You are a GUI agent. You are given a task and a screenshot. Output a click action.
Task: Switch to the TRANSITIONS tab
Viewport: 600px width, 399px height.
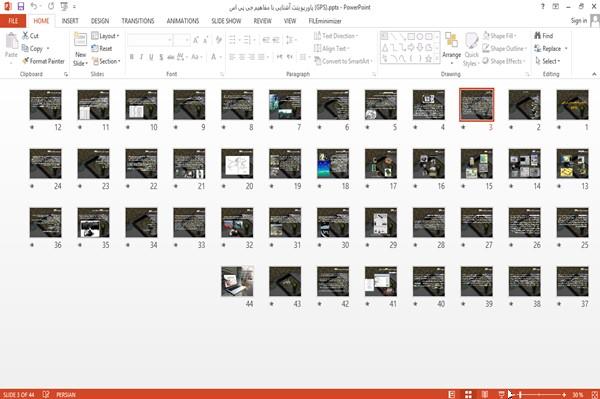[138, 21]
